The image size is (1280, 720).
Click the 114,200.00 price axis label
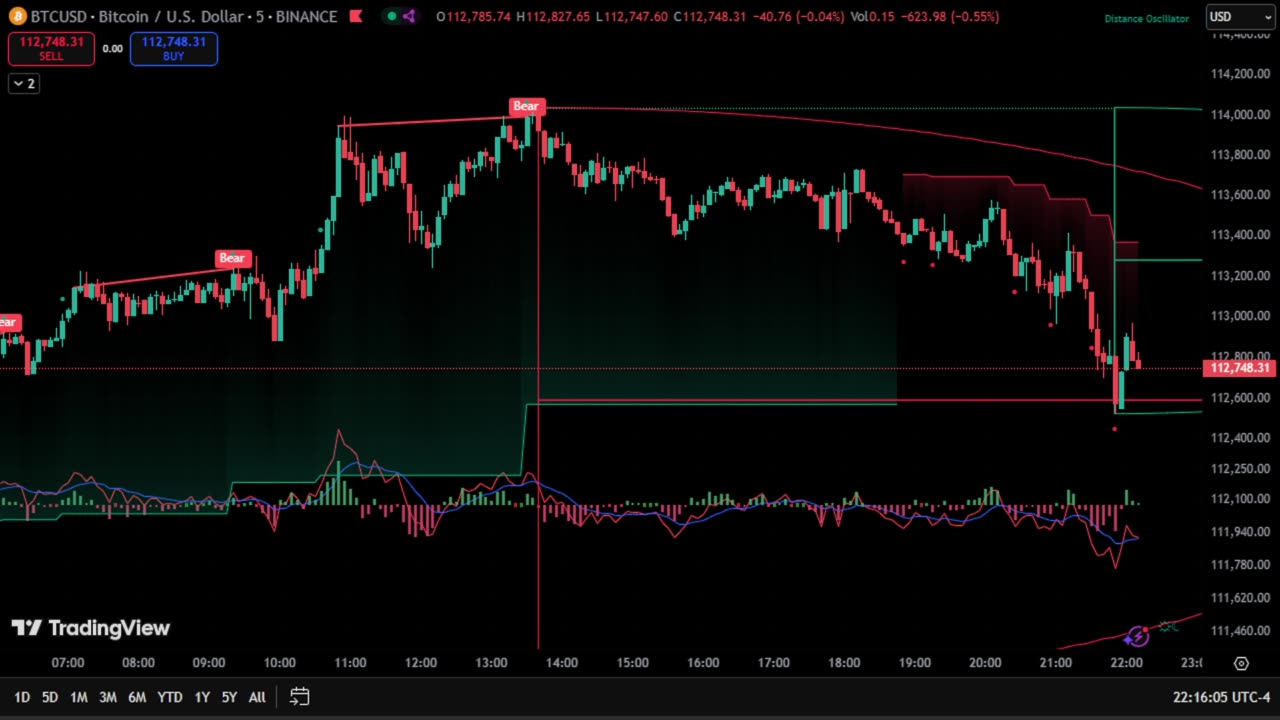(1240, 74)
